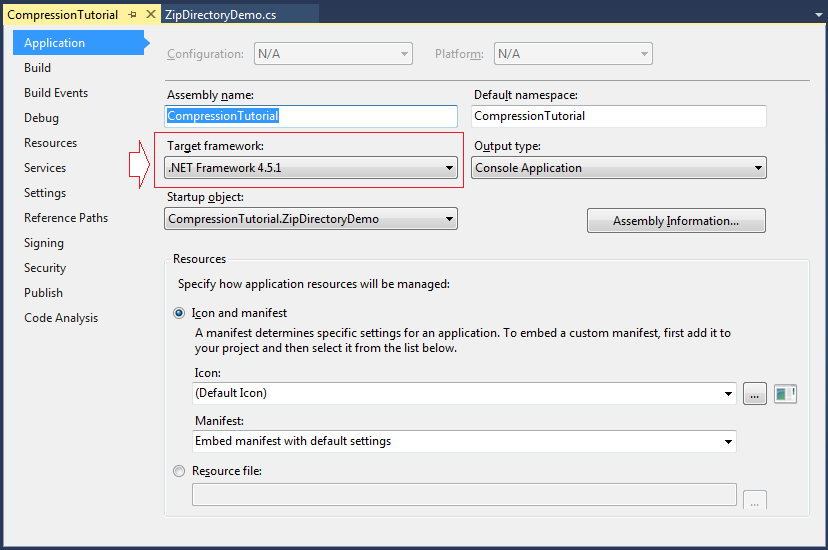Open the Build settings page
Viewport: 828px width, 550px height.
pos(37,68)
